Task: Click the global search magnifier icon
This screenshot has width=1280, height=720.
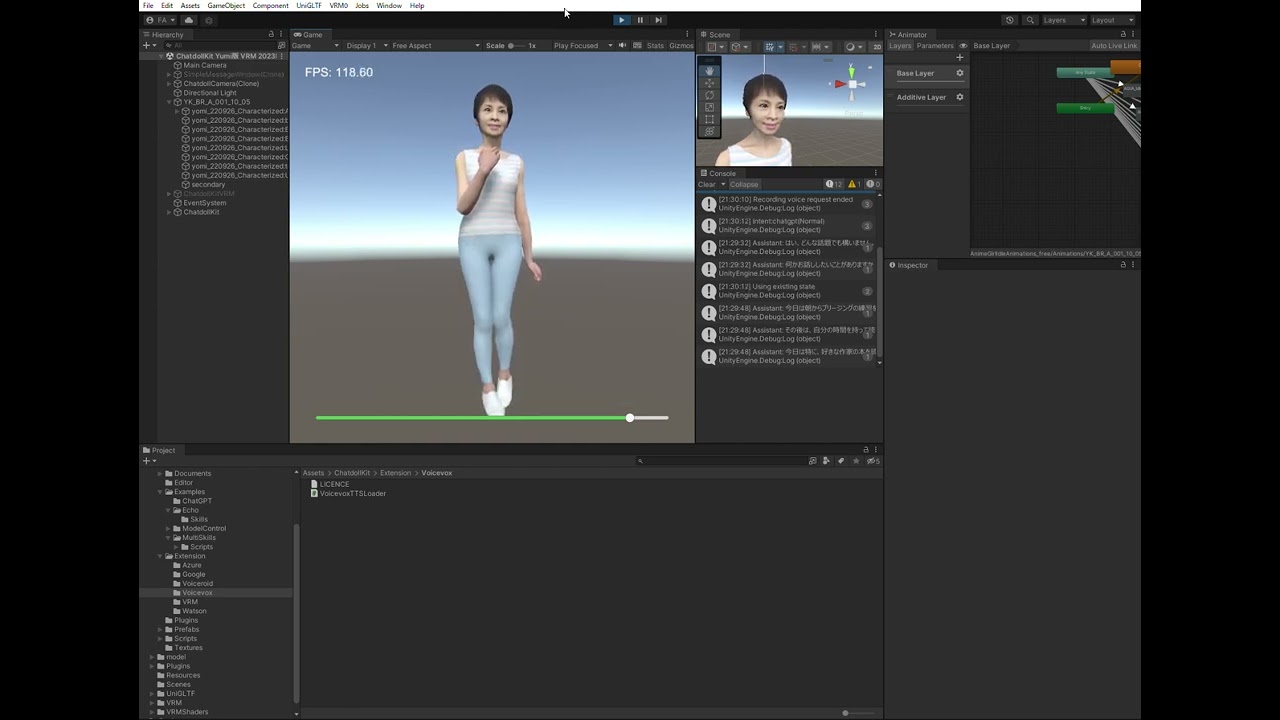Action: 1030,20
